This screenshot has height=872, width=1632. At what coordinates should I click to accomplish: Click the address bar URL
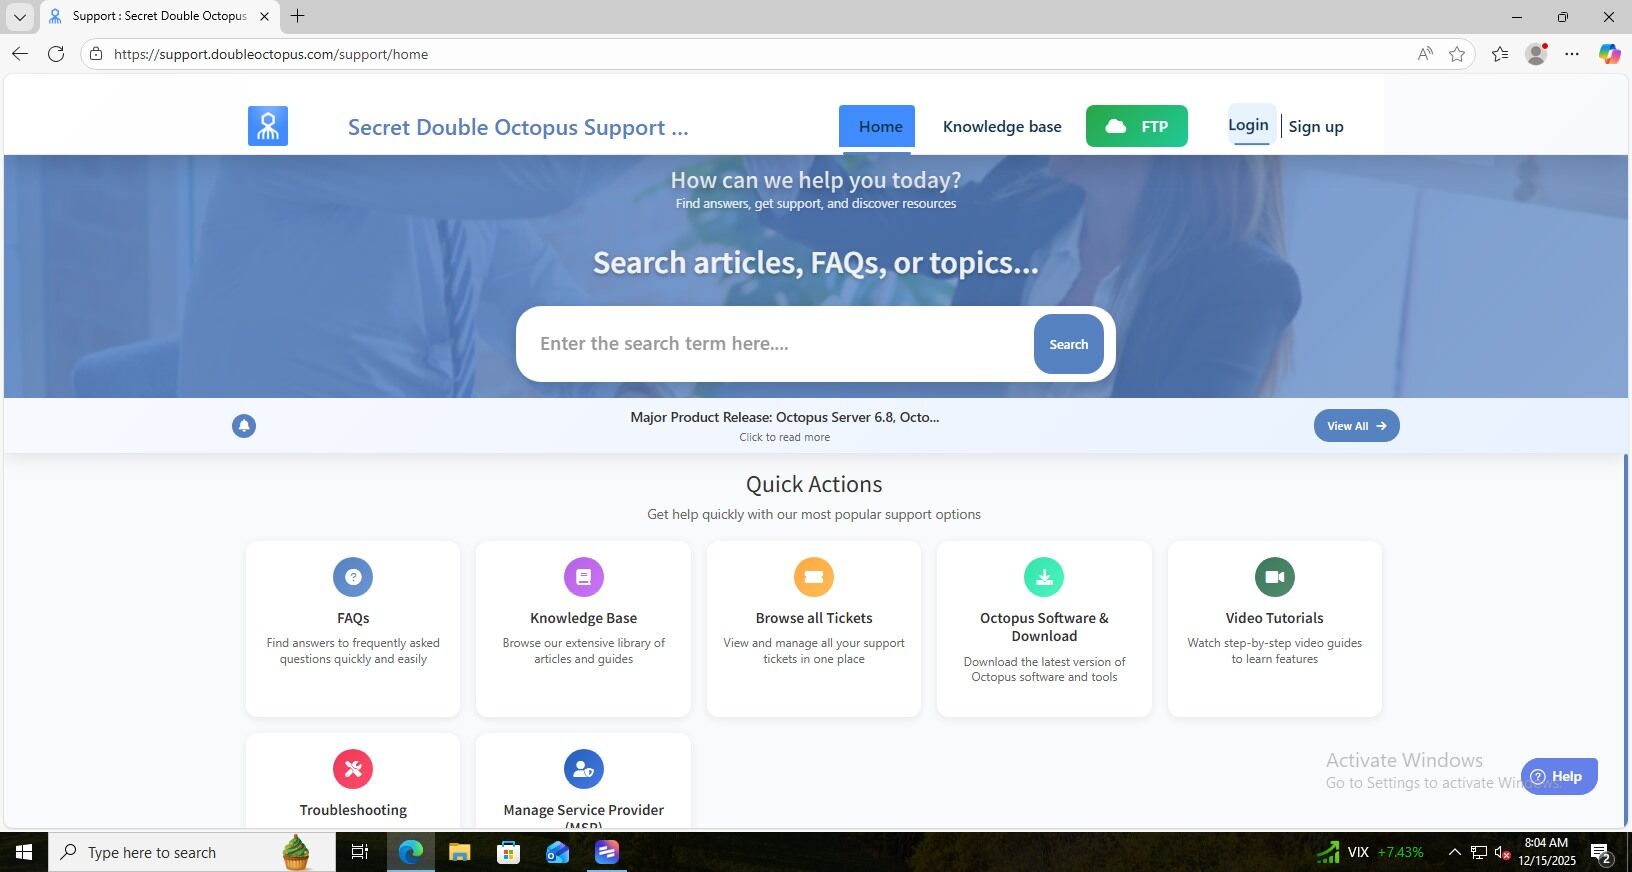tap(271, 54)
